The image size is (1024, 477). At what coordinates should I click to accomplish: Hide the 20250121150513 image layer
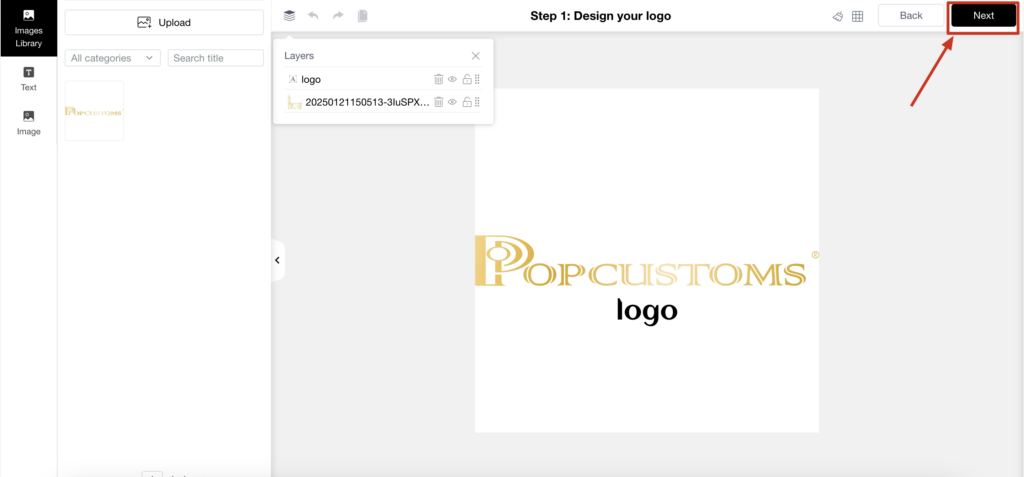[x=452, y=102]
